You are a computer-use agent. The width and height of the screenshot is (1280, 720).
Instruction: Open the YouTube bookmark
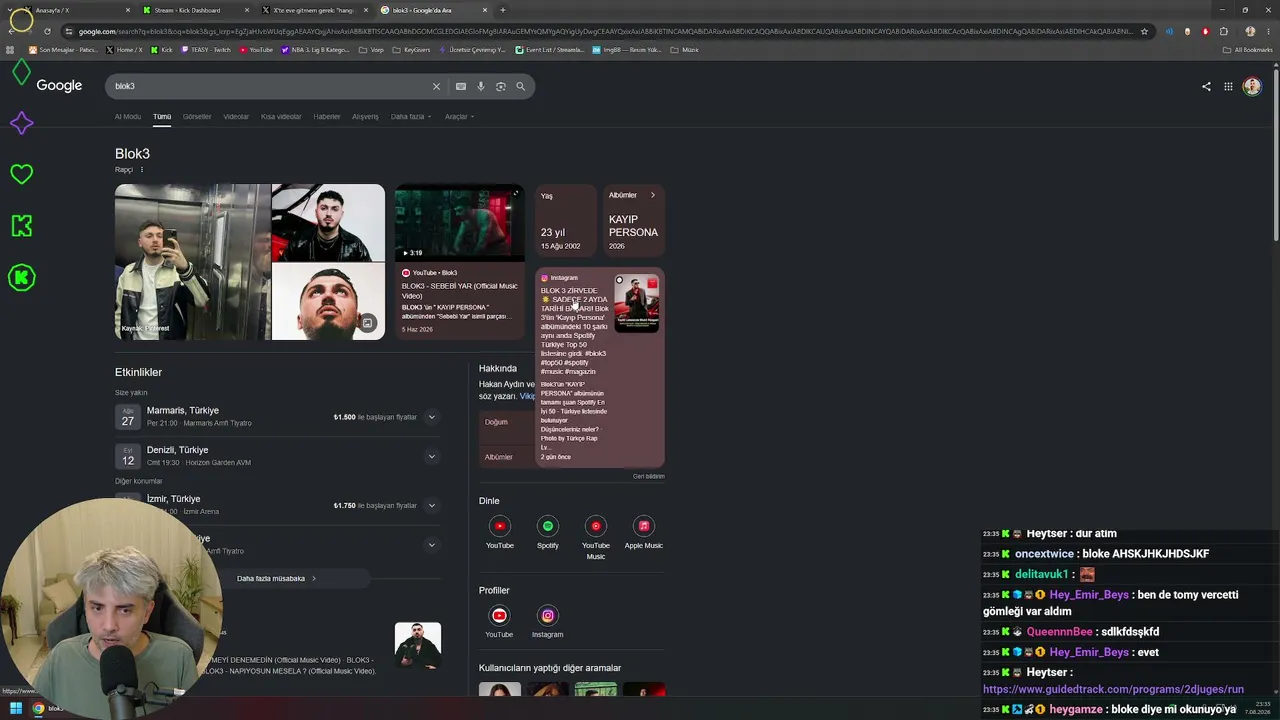(x=255, y=49)
